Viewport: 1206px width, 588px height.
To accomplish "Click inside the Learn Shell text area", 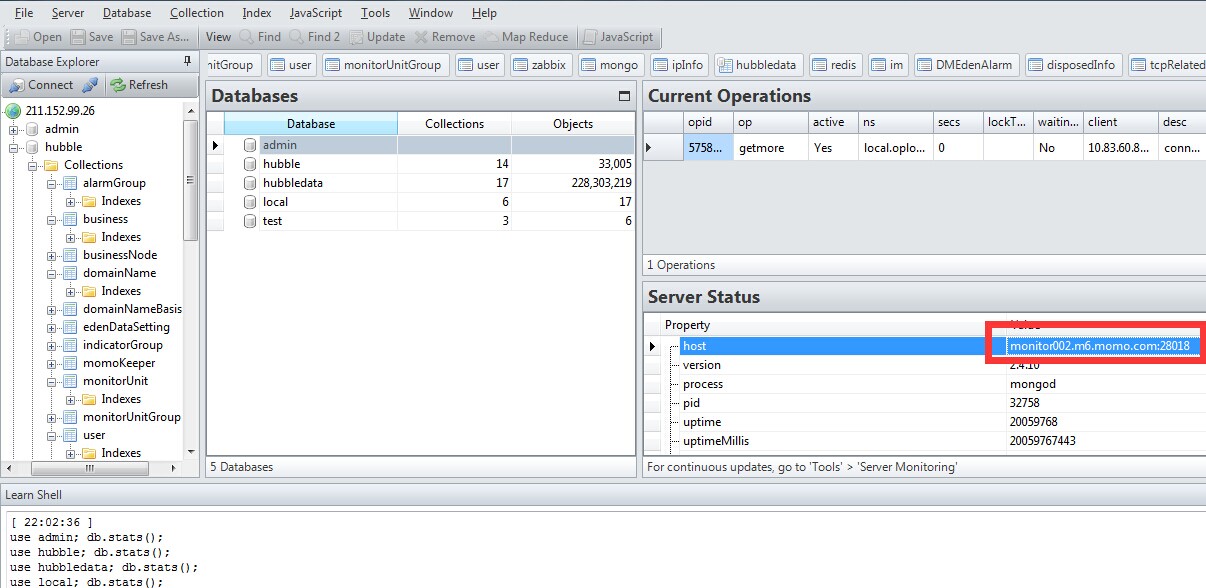I will [x=603, y=548].
